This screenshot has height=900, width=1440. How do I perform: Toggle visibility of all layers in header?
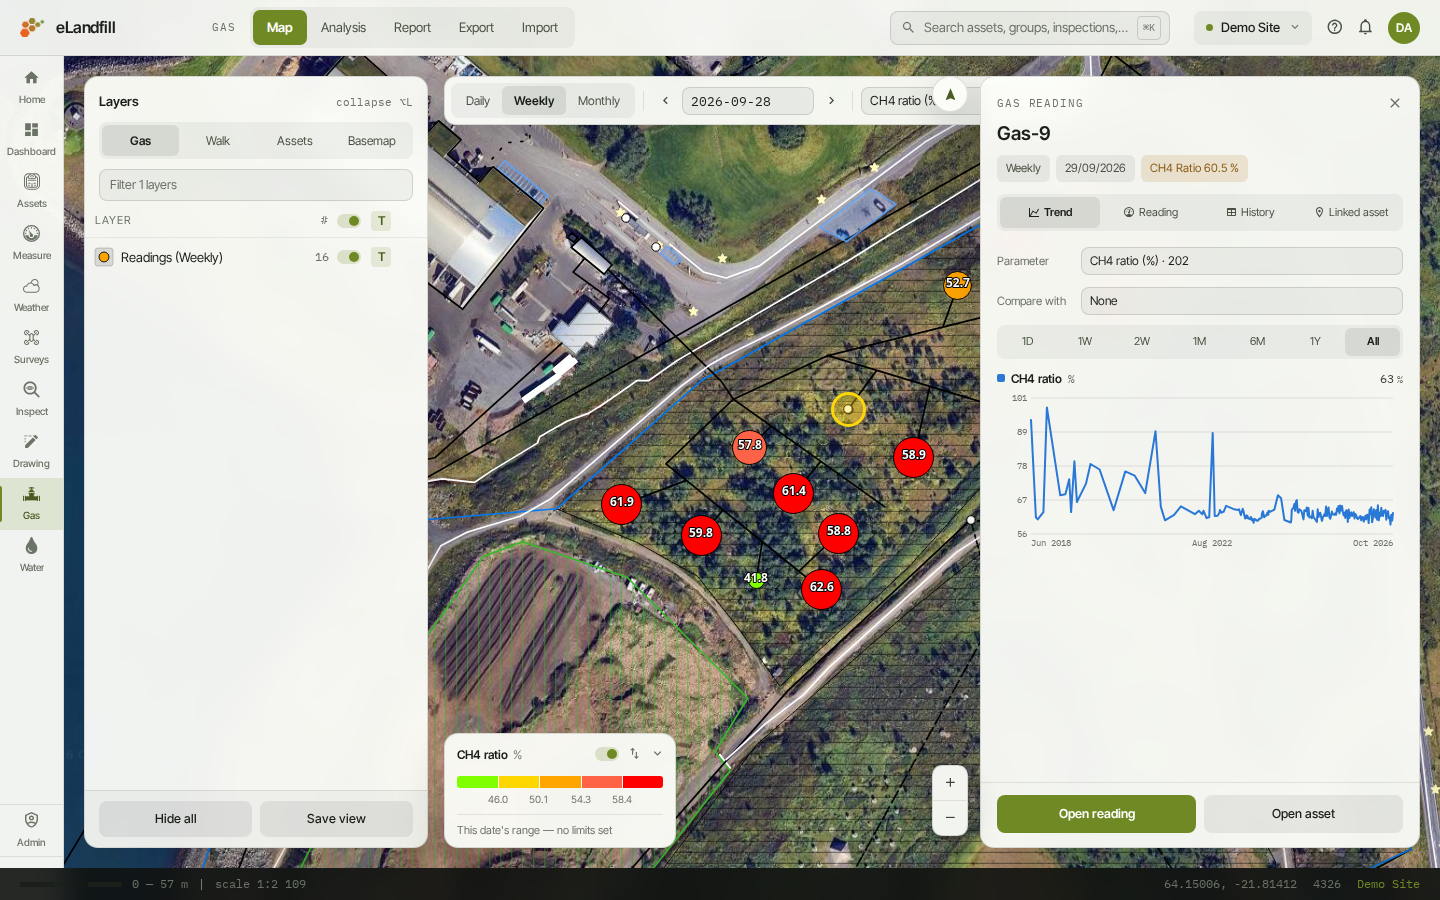(x=349, y=221)
